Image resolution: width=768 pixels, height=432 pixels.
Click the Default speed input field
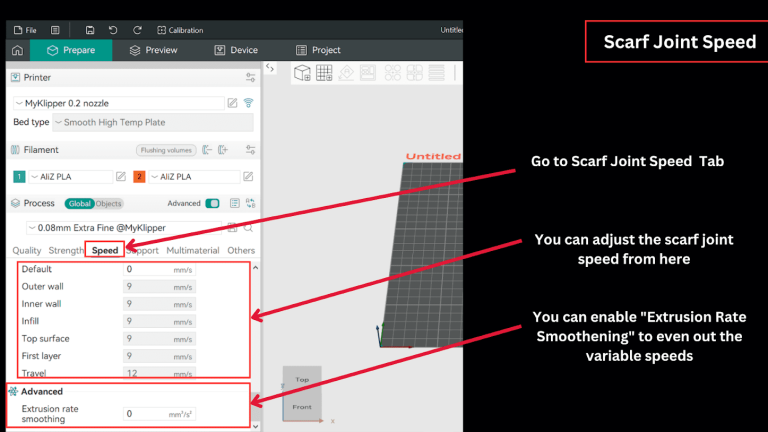(x=159, y=269)
